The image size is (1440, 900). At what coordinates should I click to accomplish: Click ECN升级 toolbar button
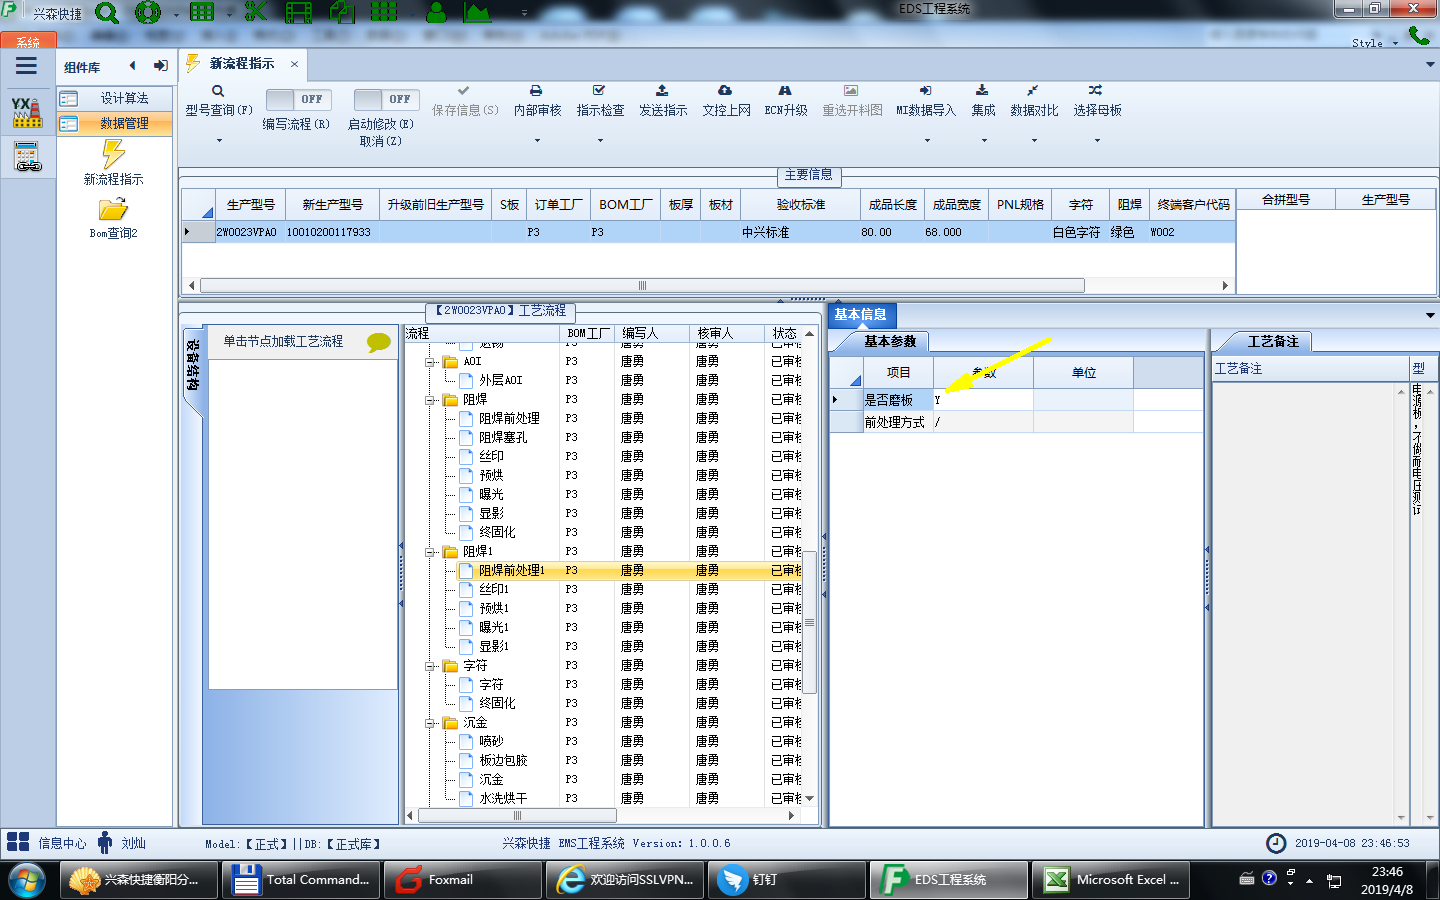(x=786, y=101)
